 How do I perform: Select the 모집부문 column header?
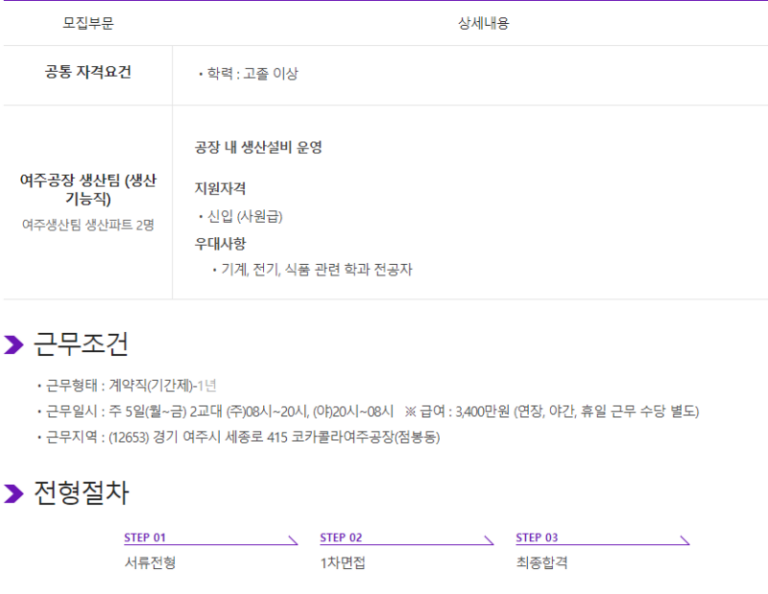click(x=88, y=23)
